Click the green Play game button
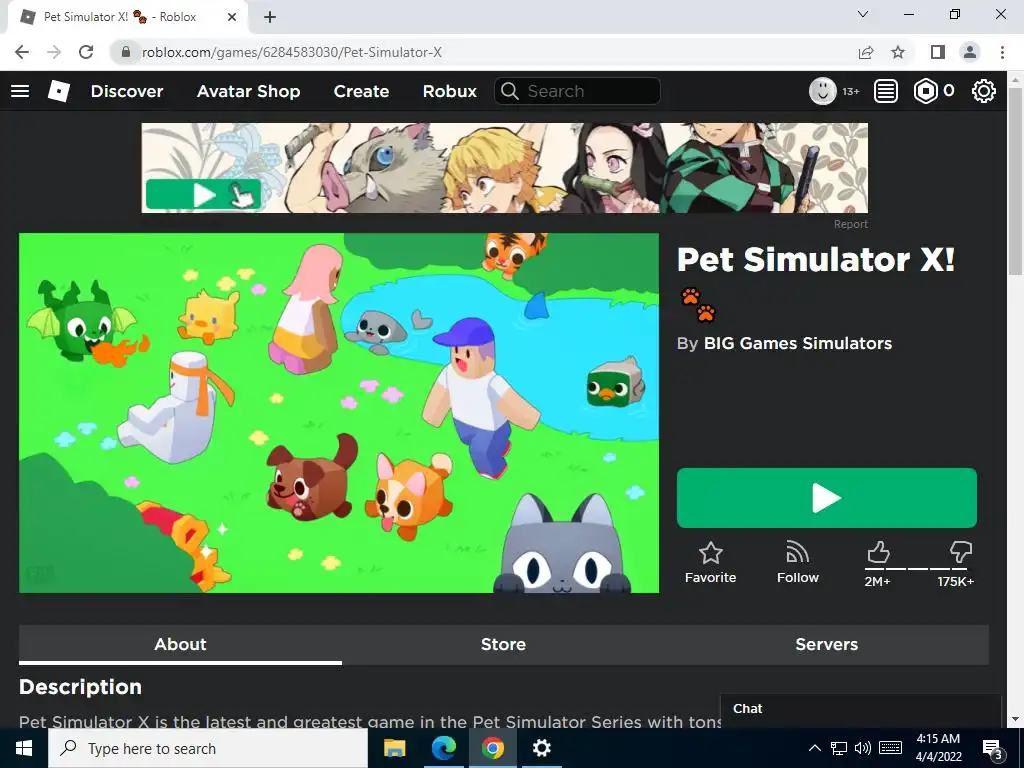 coord(827,498)
